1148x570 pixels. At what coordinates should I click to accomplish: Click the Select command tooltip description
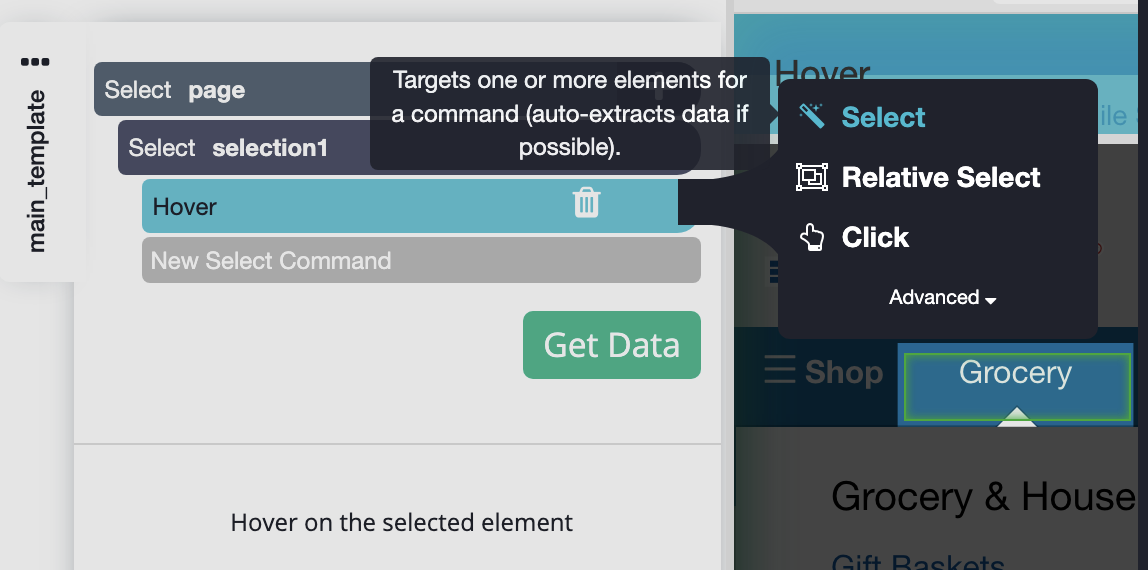click(569, 113)
